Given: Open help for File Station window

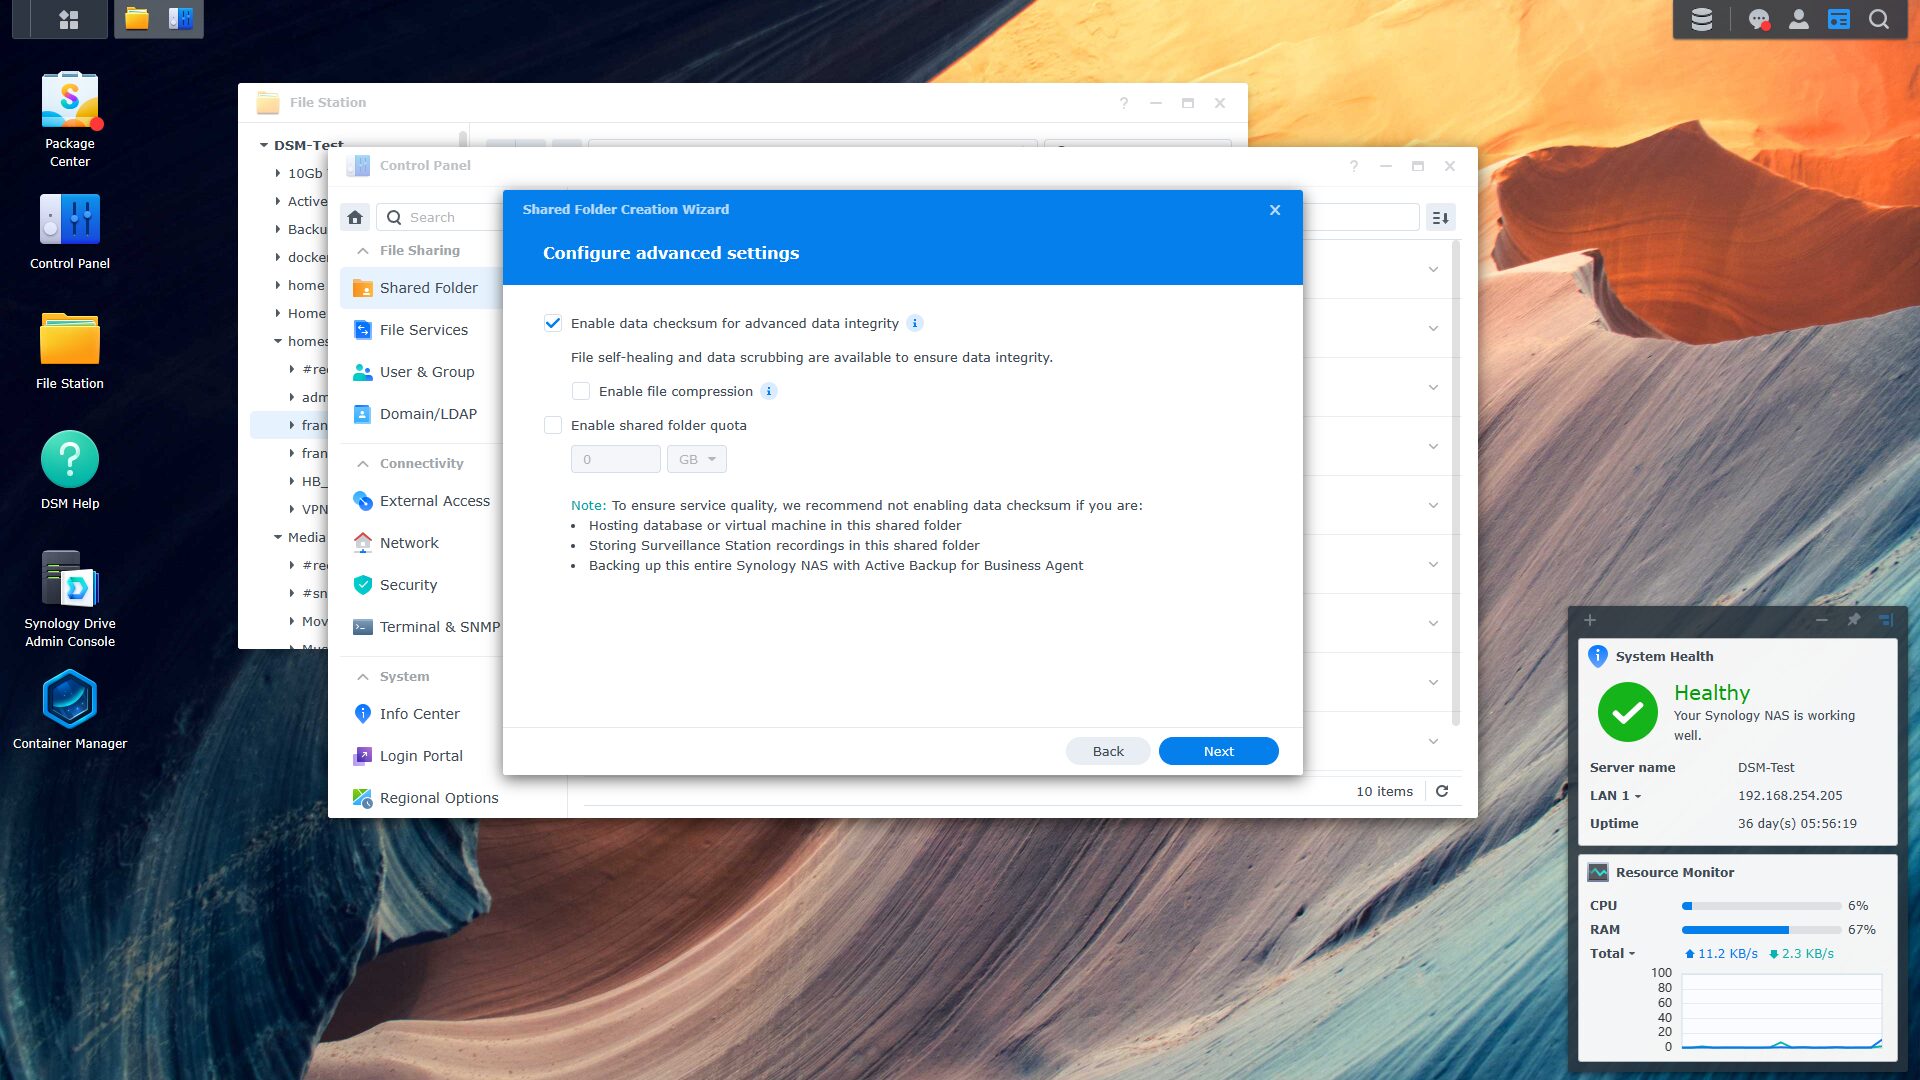Looking at the screenshot, I should (x=1124, y=103).
